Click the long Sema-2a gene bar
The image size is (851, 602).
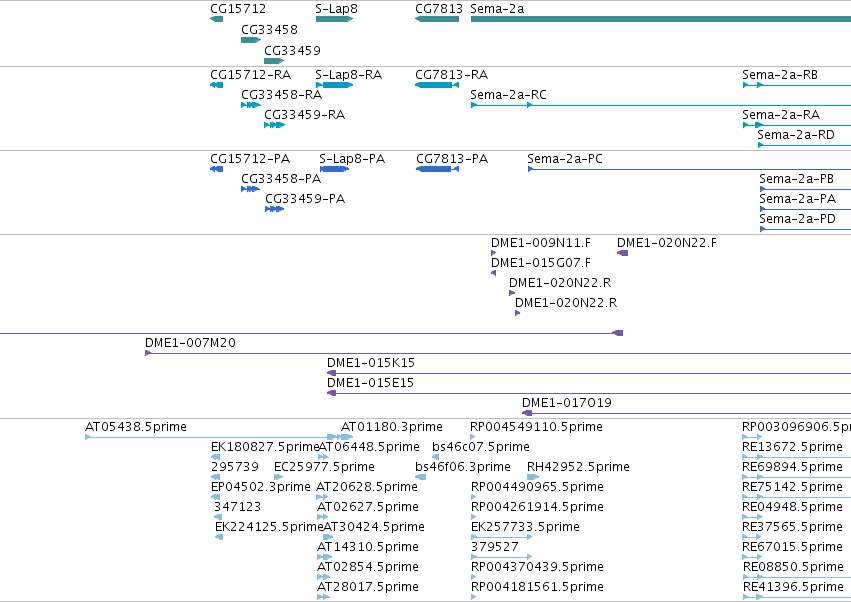661,19
